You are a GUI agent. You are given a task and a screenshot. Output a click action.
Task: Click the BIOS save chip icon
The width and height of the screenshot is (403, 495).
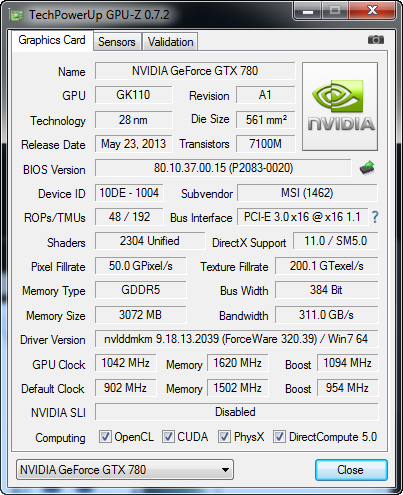tap(367, 168)
